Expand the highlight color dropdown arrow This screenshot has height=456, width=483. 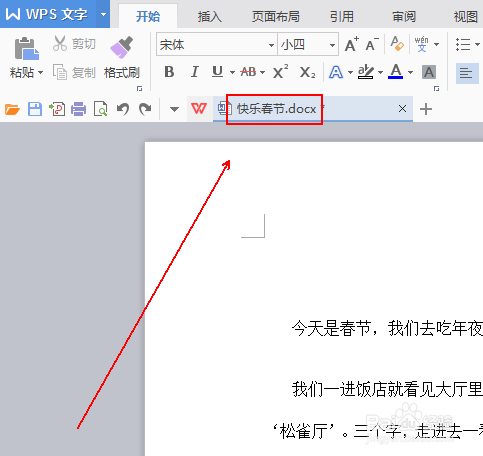point(380,72)
